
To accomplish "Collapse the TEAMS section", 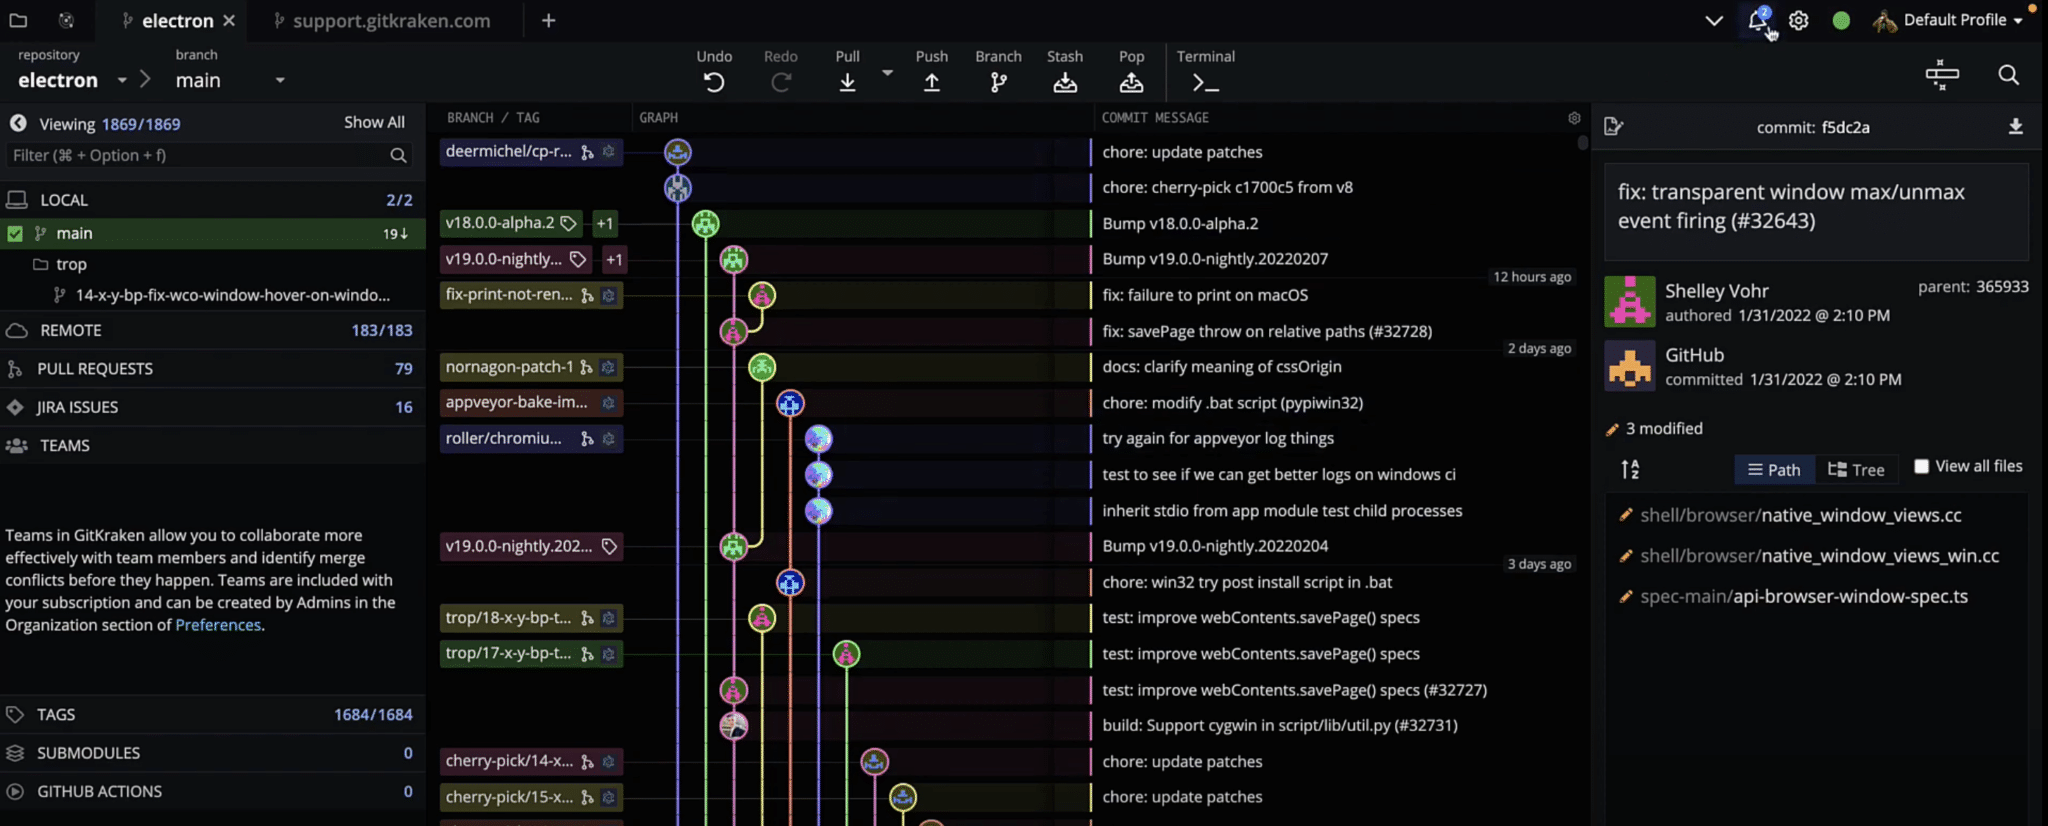I will (x=212, y=445).
